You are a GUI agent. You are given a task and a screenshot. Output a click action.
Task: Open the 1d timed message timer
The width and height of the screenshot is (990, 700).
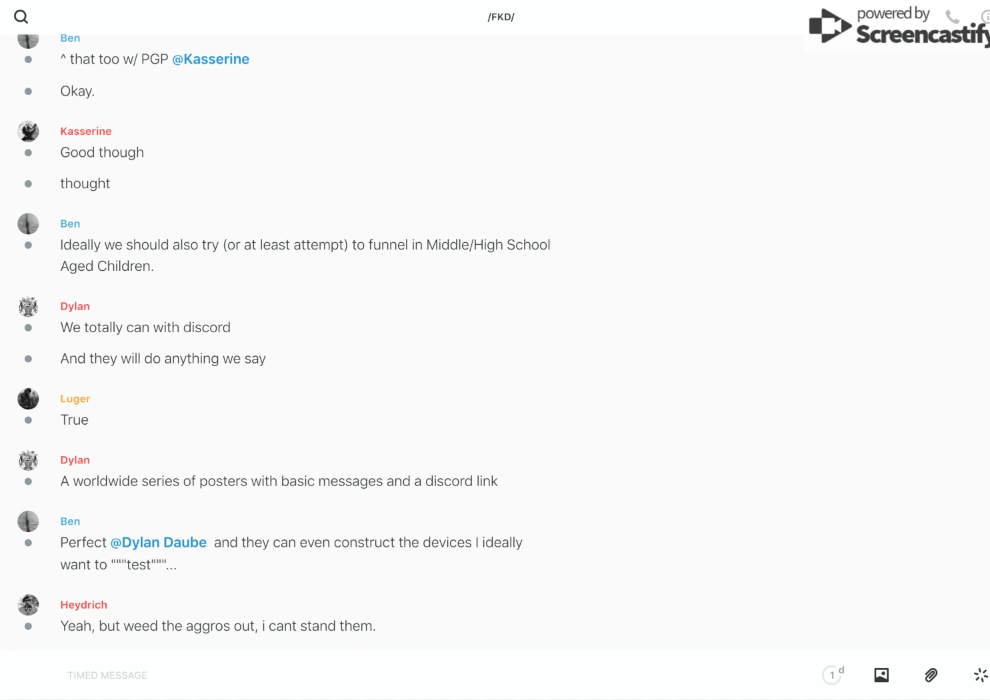(x=833, y=675)
